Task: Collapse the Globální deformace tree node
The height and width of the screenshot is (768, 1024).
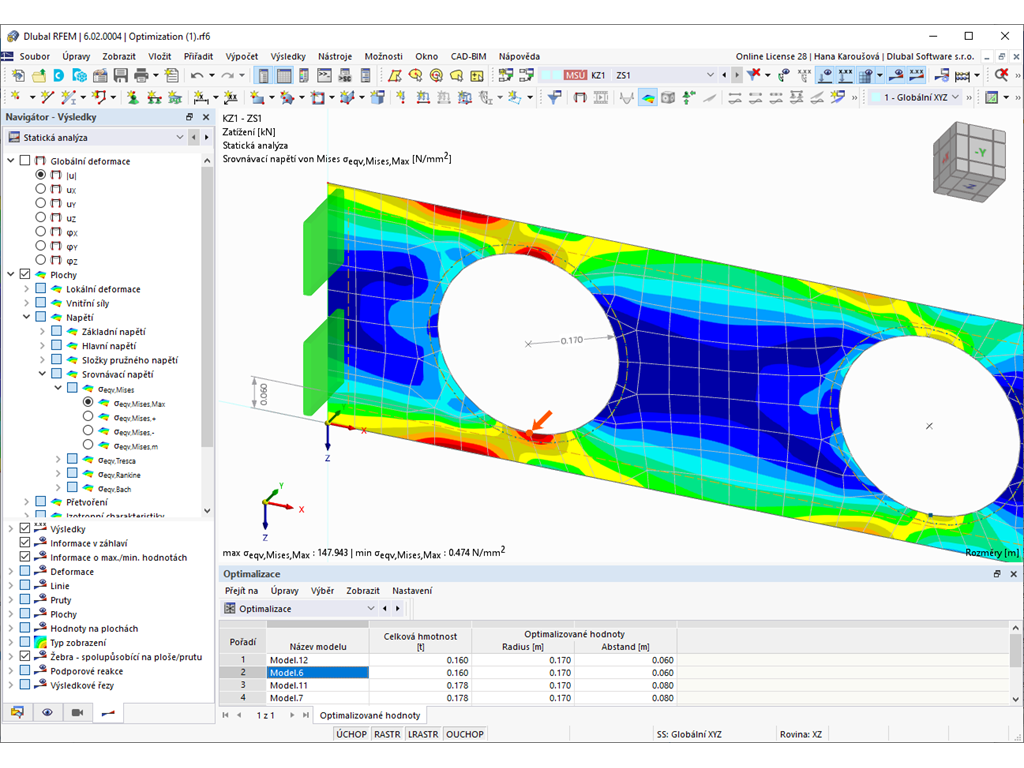Action: coord(10,161)
